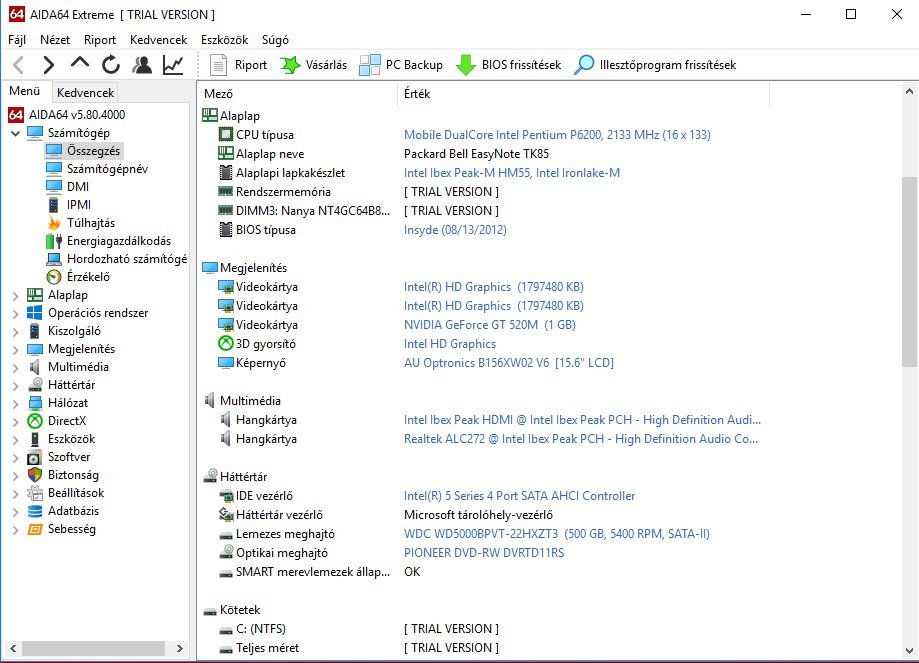
Task: Refresh the page with the circular arrow icon
Action: [111, 64]
